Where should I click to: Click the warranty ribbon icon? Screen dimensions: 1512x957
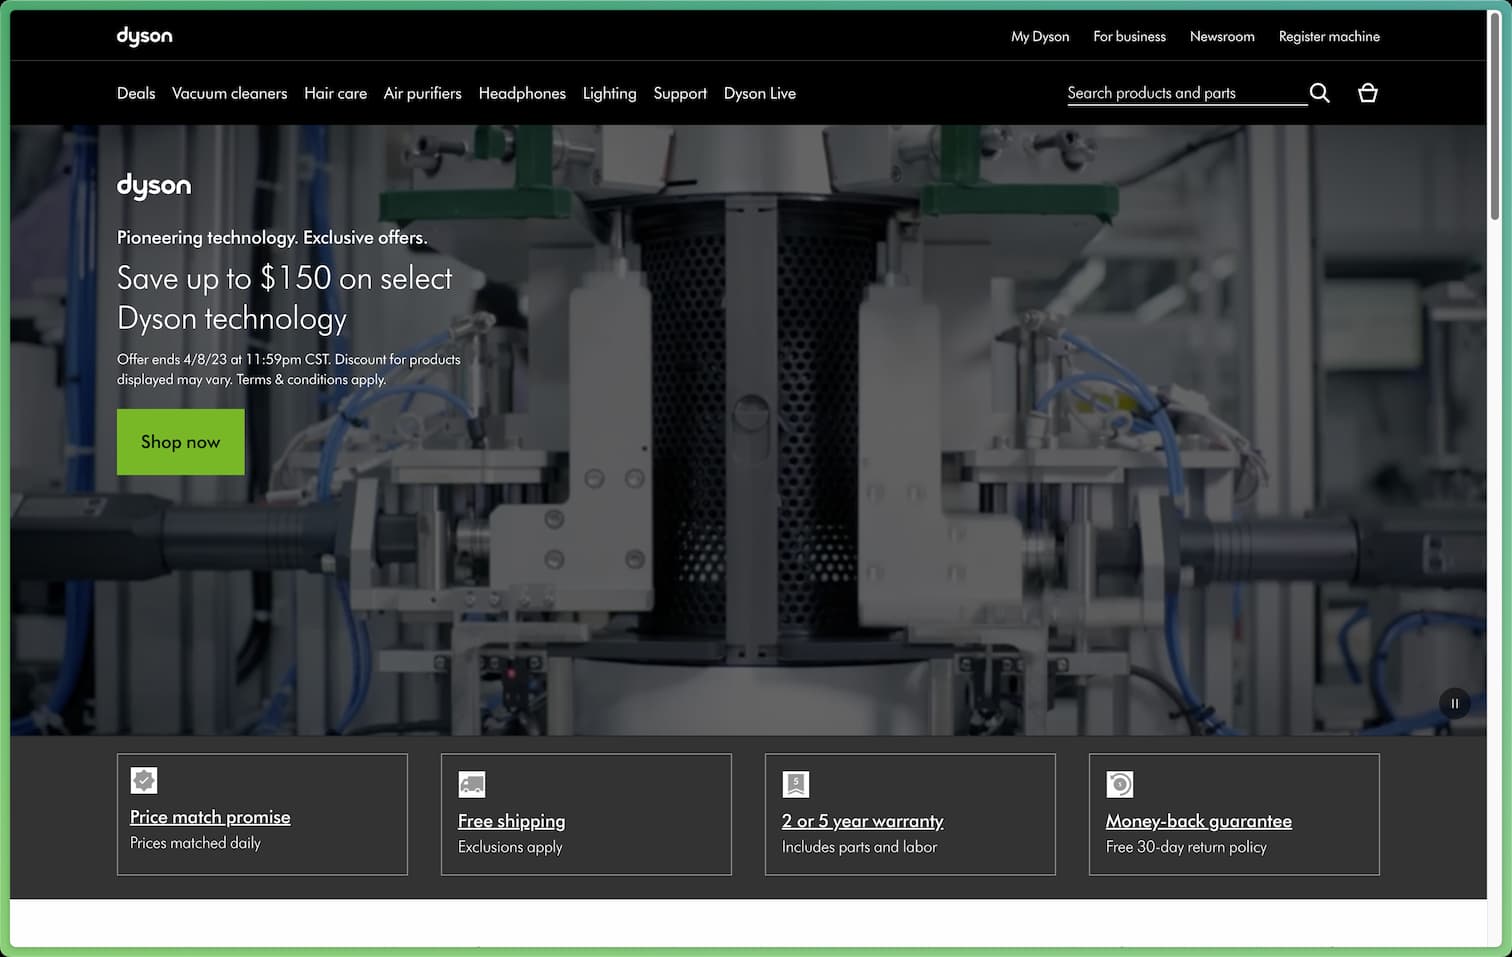(x=796, y=784)
